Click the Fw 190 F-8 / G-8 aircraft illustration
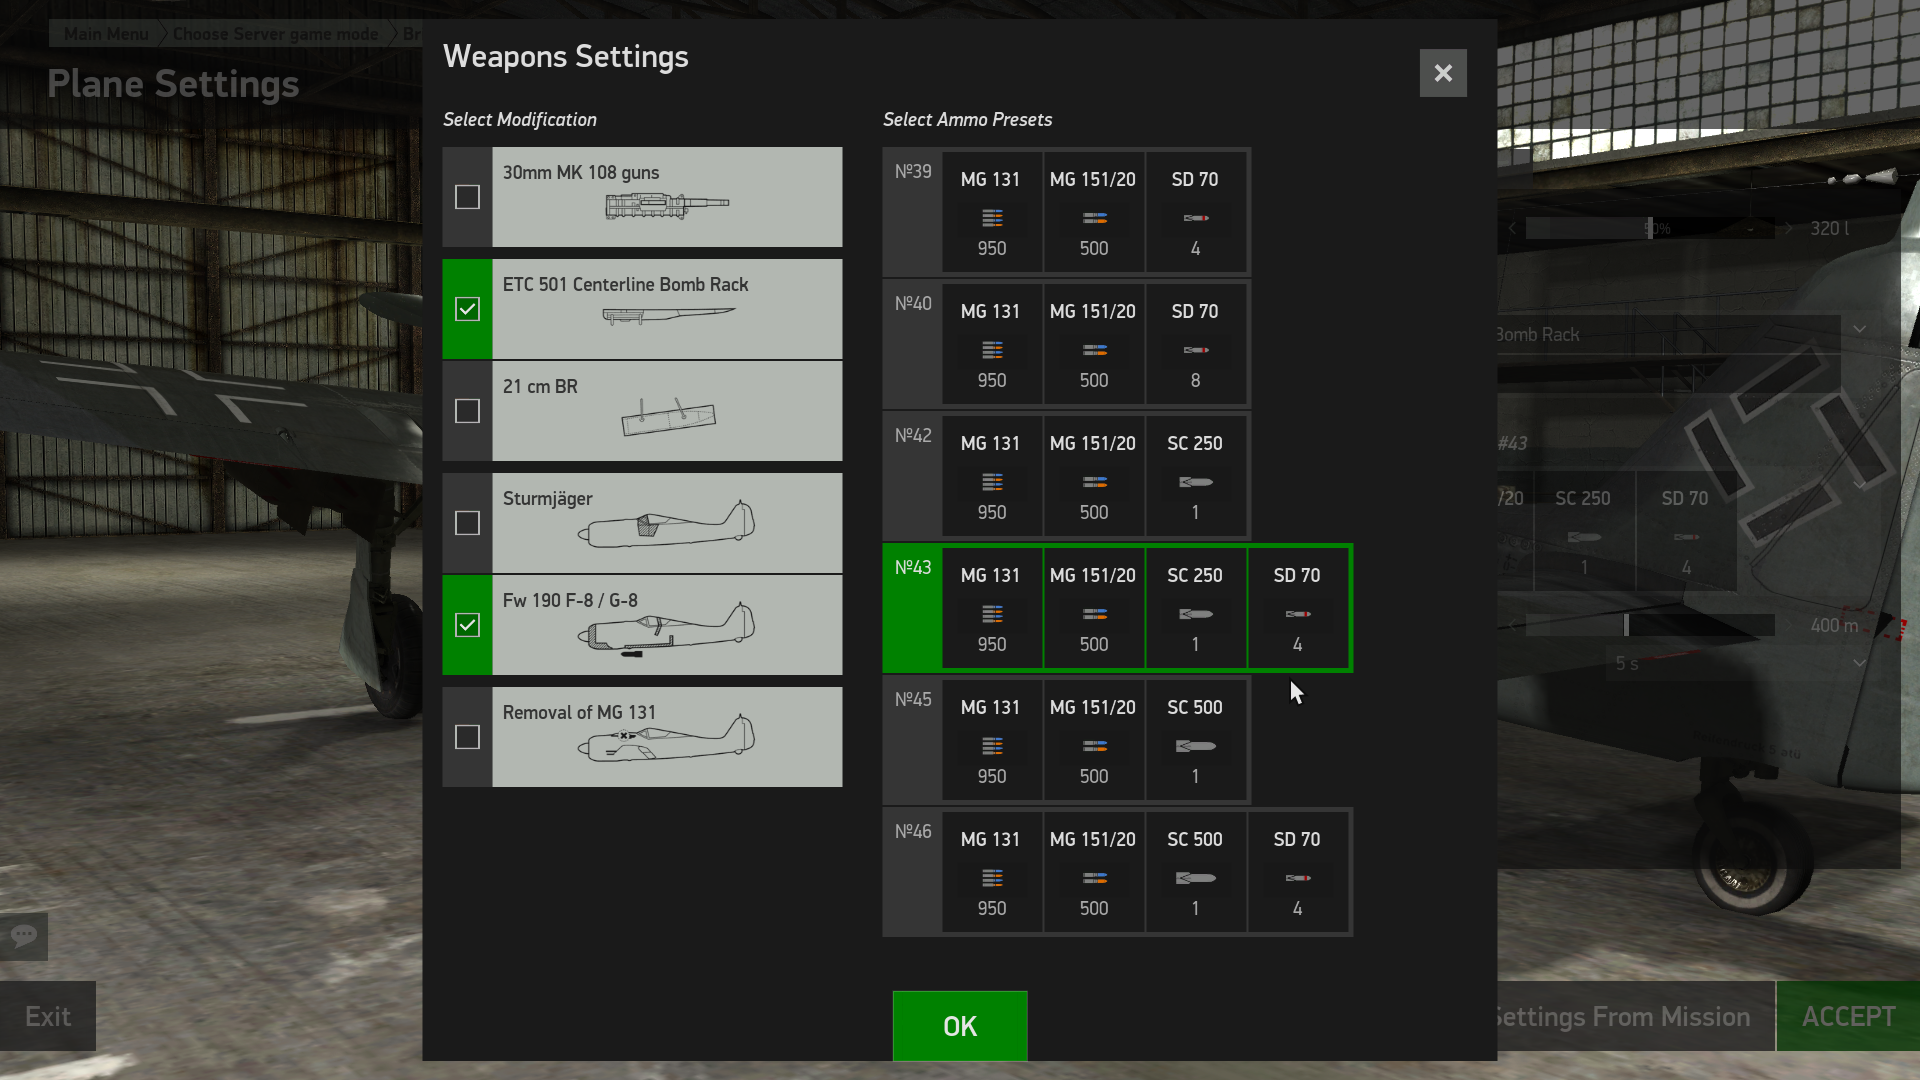 pyautogui.click(x=666, y=629)
